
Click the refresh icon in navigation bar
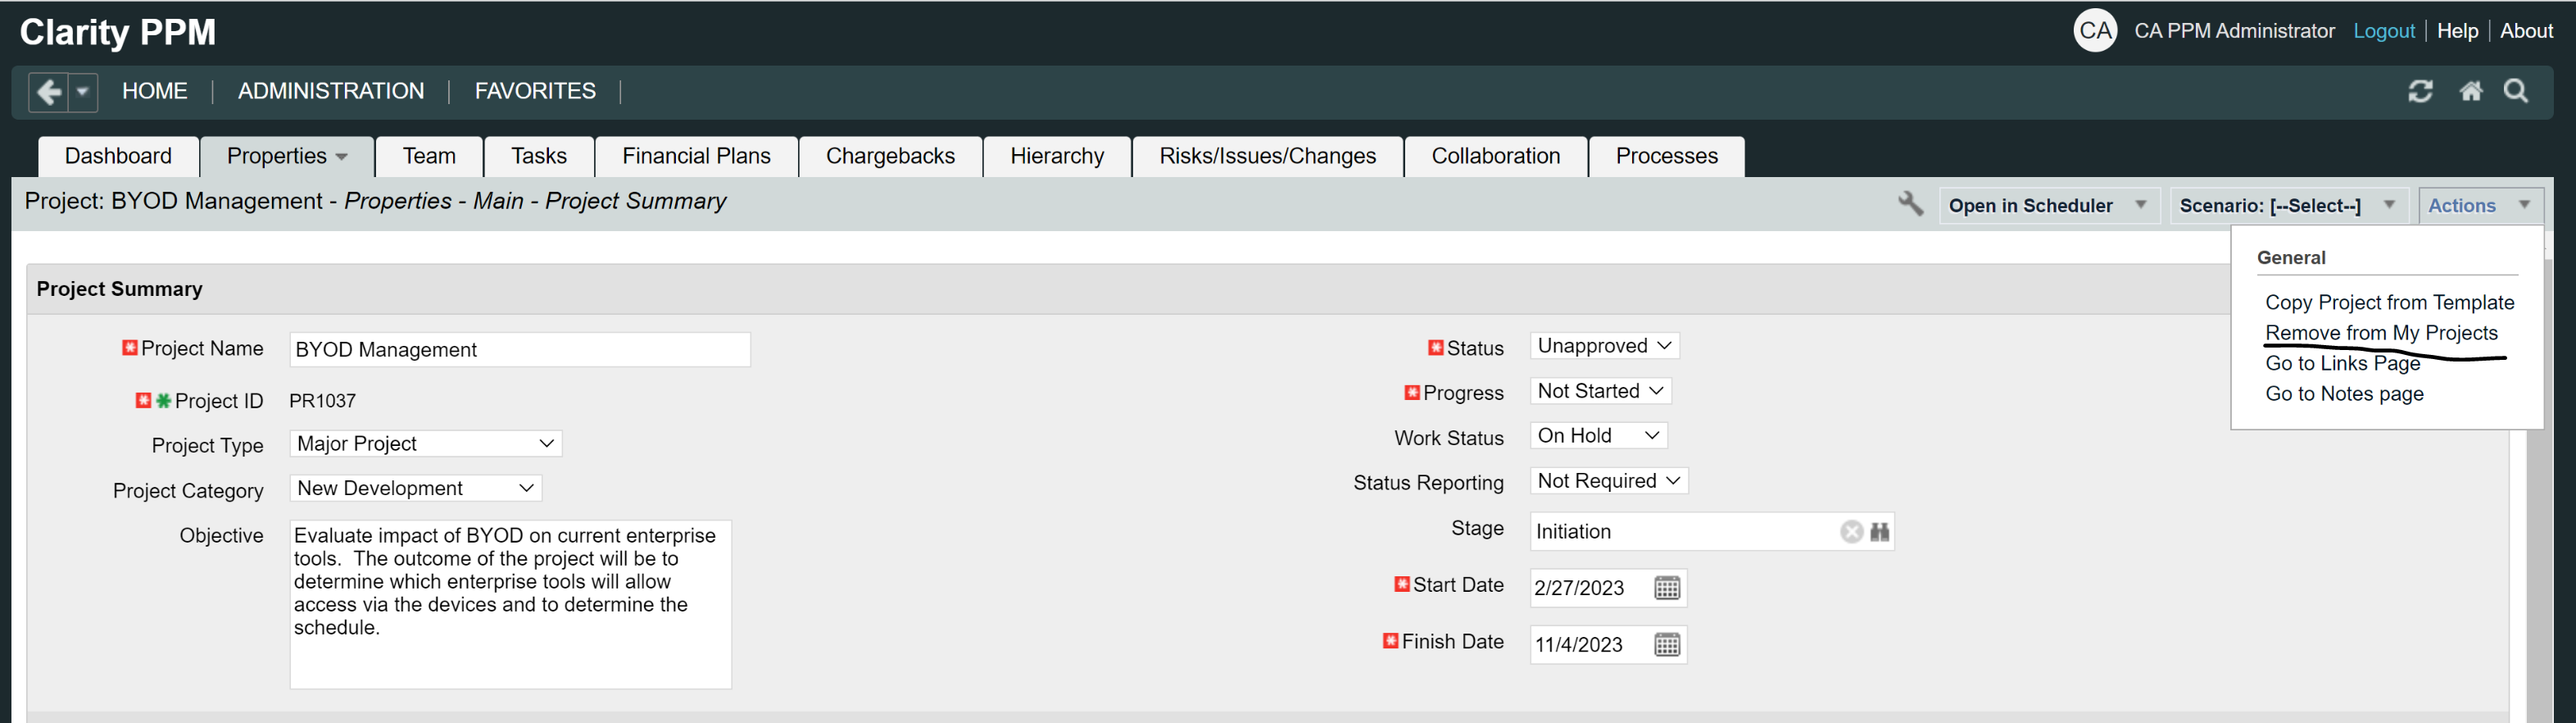coord(2420,92)
